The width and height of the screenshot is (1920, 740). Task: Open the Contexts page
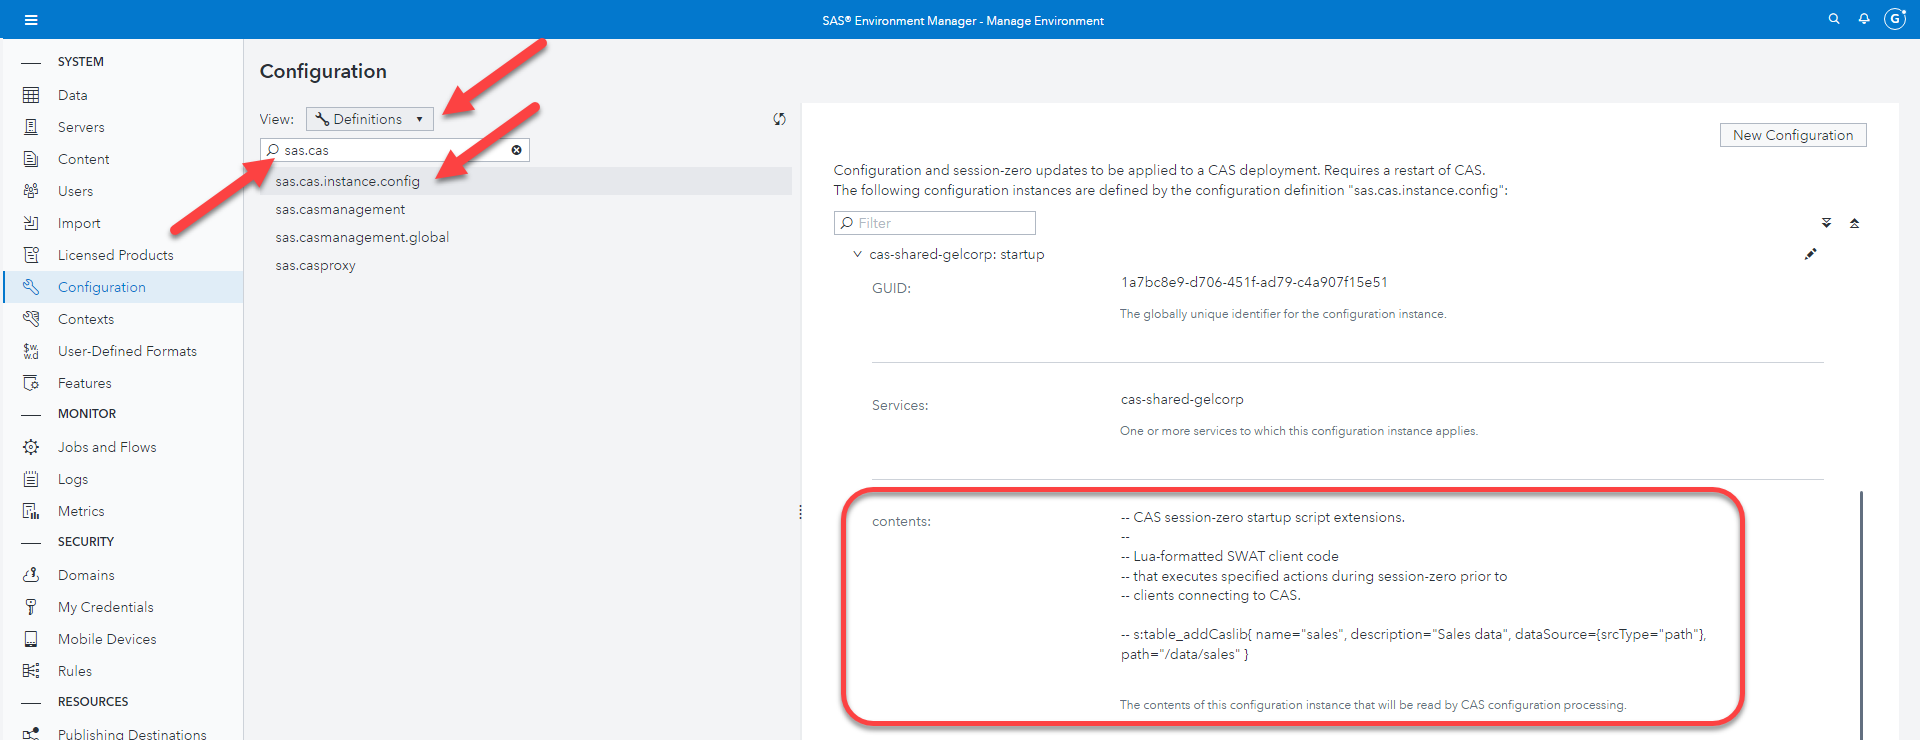point(86,319)
